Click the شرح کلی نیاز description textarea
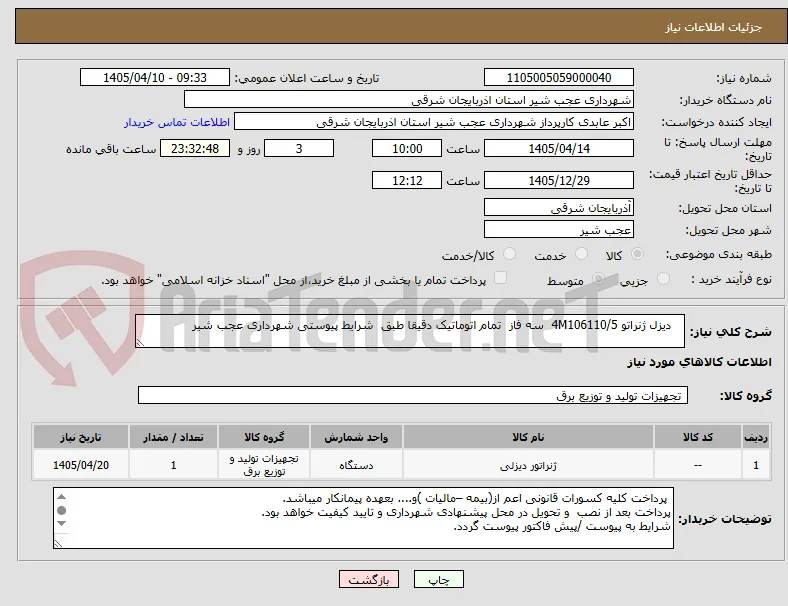Screen dimensions: 788x606 (410, 331)
